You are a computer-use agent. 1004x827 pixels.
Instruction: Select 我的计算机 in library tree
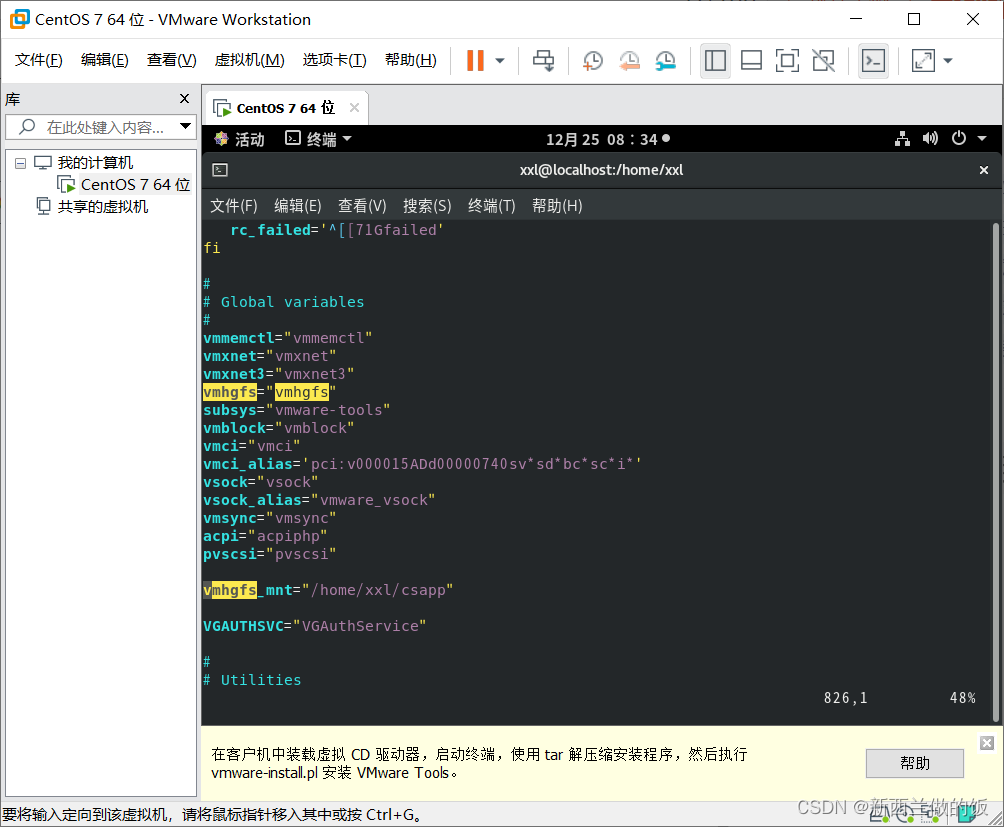pyautogui.click(x=95, y=163)
